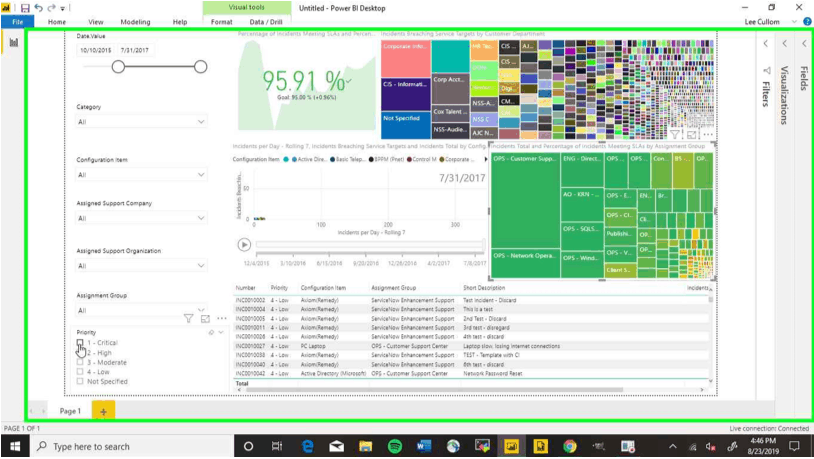Viewport: 814px width, 459px height.
Task: Click the start date field 10/10/2015
Action: pyautogui.click(x=96, y=50)
